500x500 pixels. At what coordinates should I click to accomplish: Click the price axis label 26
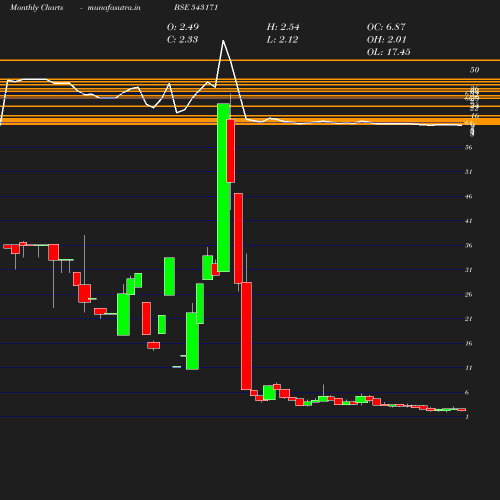tap(468, 294)
